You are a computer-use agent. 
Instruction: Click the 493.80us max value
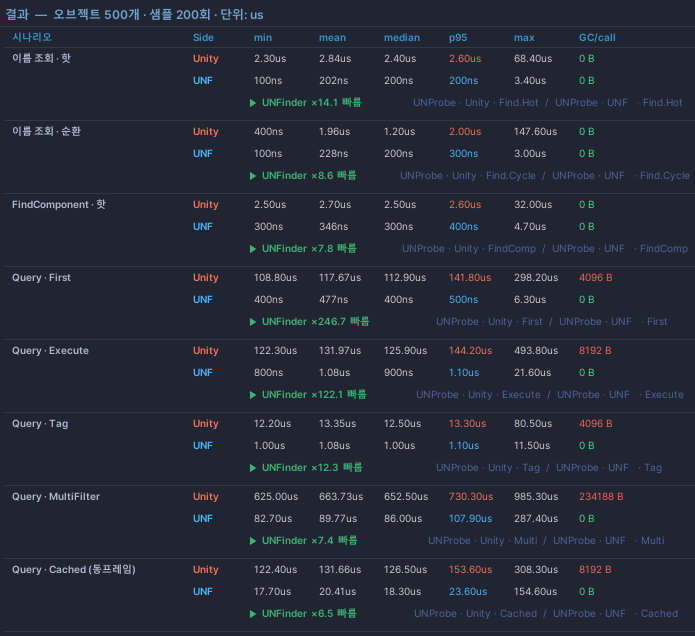[x=536, y=351]
